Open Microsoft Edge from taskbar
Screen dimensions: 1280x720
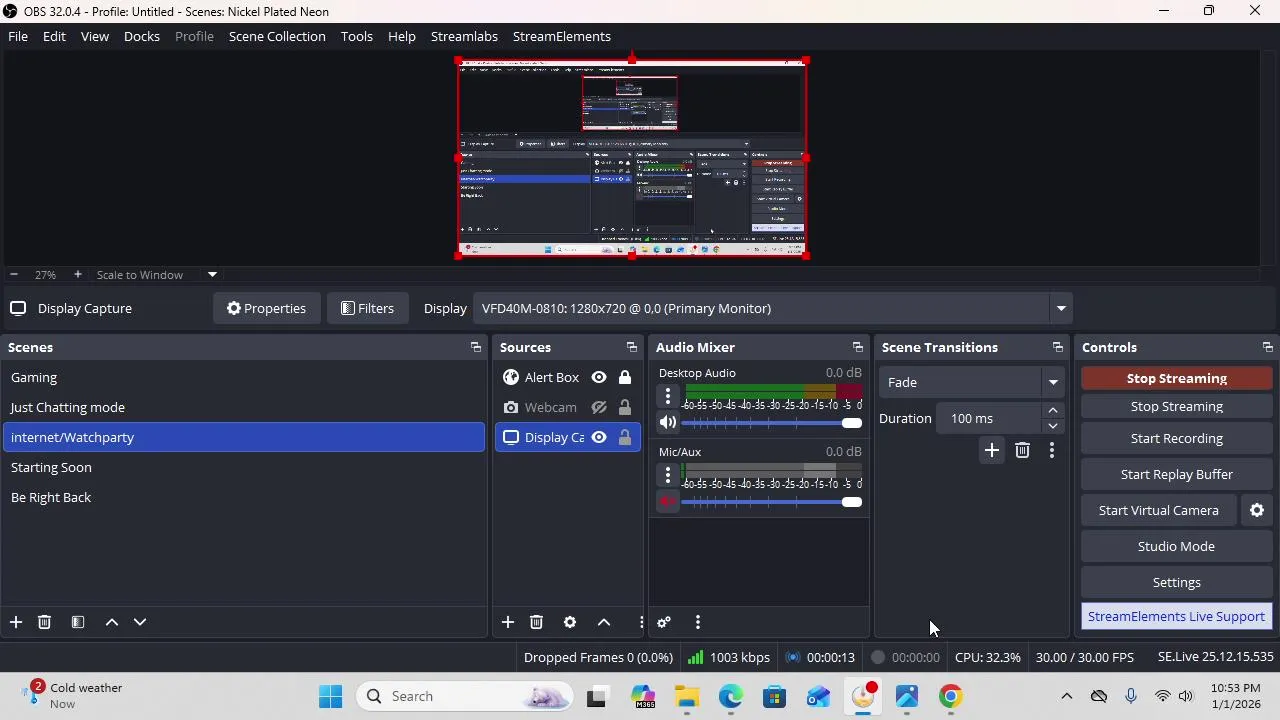click(731, 696)
